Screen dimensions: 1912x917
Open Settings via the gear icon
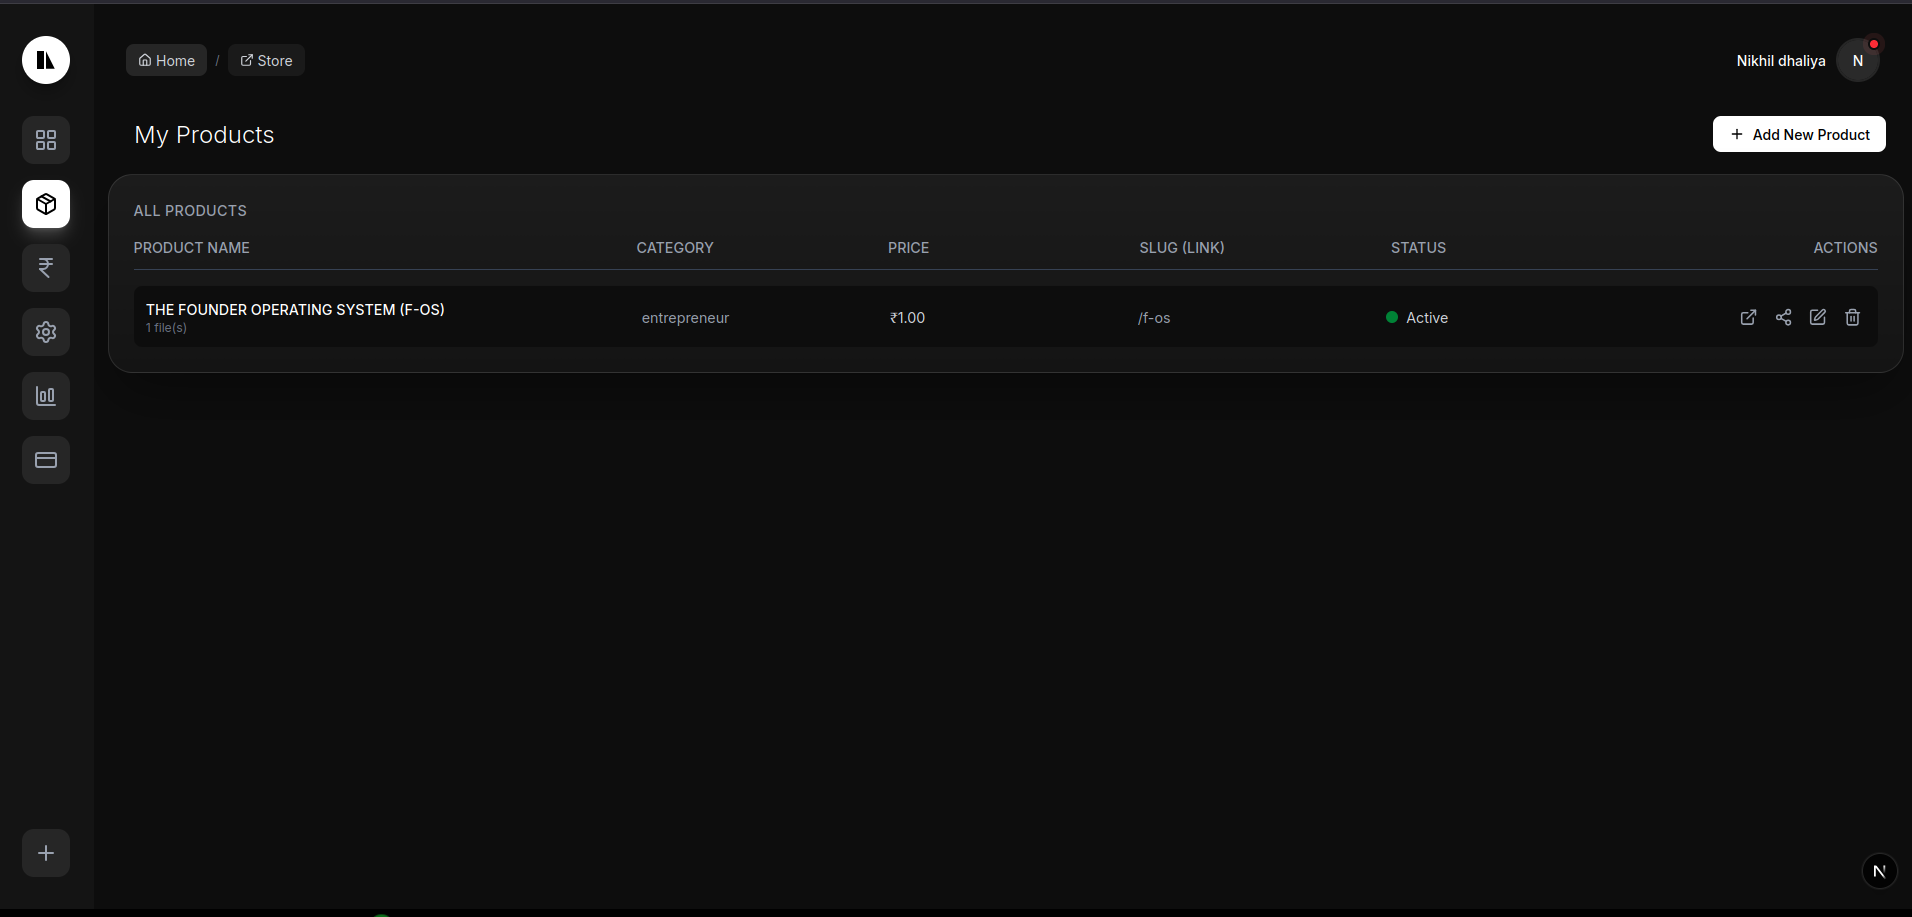(45, 331)
